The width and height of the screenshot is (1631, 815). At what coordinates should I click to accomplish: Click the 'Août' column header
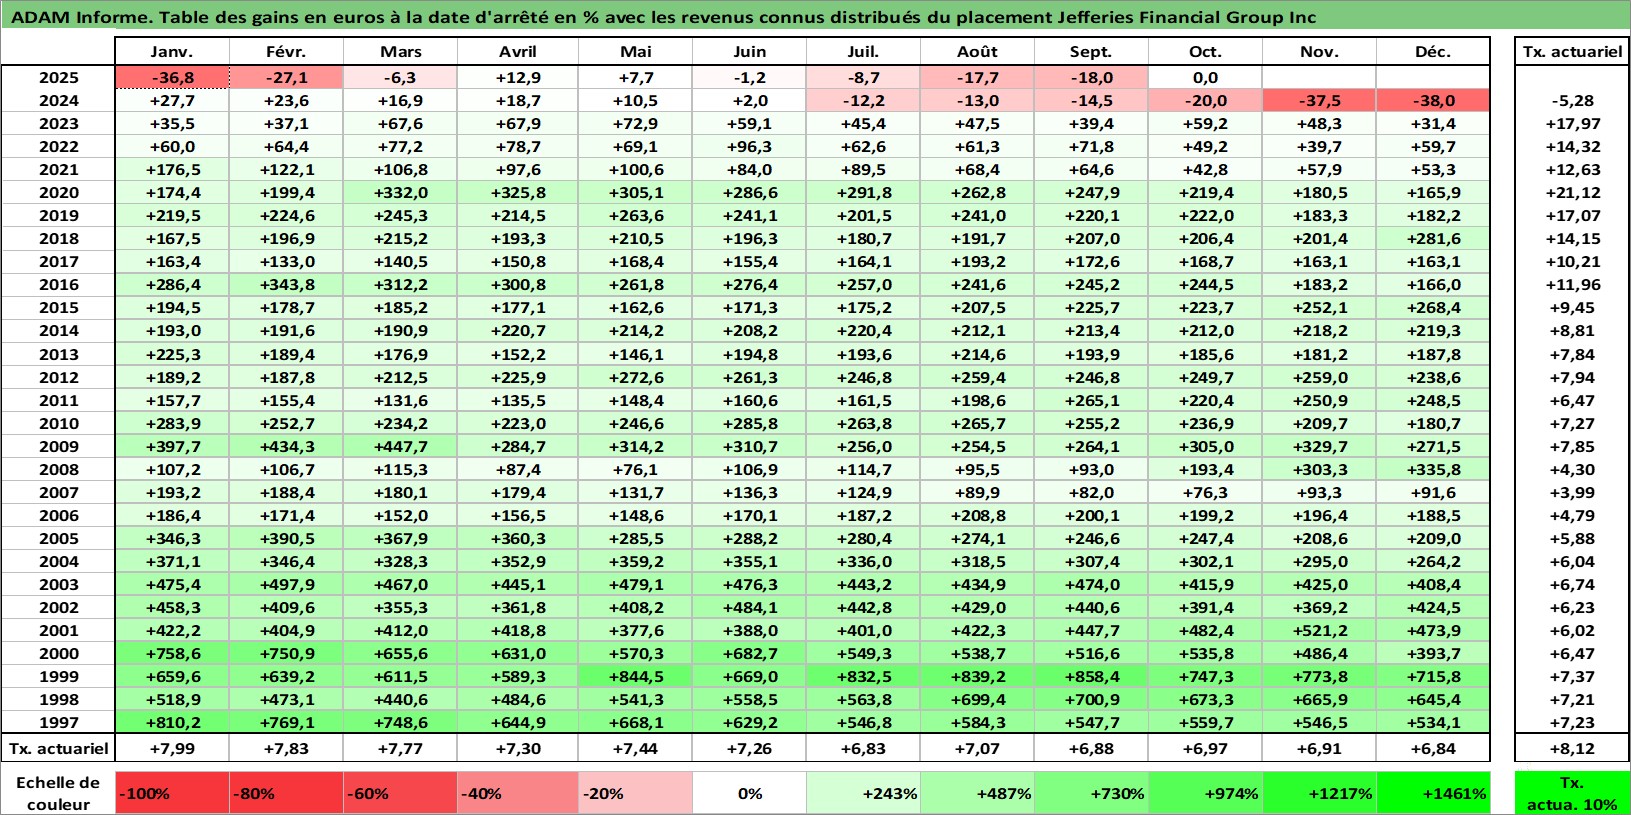[977, 52]
